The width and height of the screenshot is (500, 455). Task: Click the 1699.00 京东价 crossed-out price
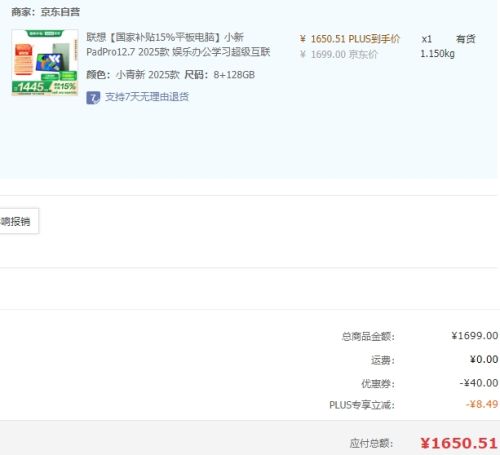[339, 54]
